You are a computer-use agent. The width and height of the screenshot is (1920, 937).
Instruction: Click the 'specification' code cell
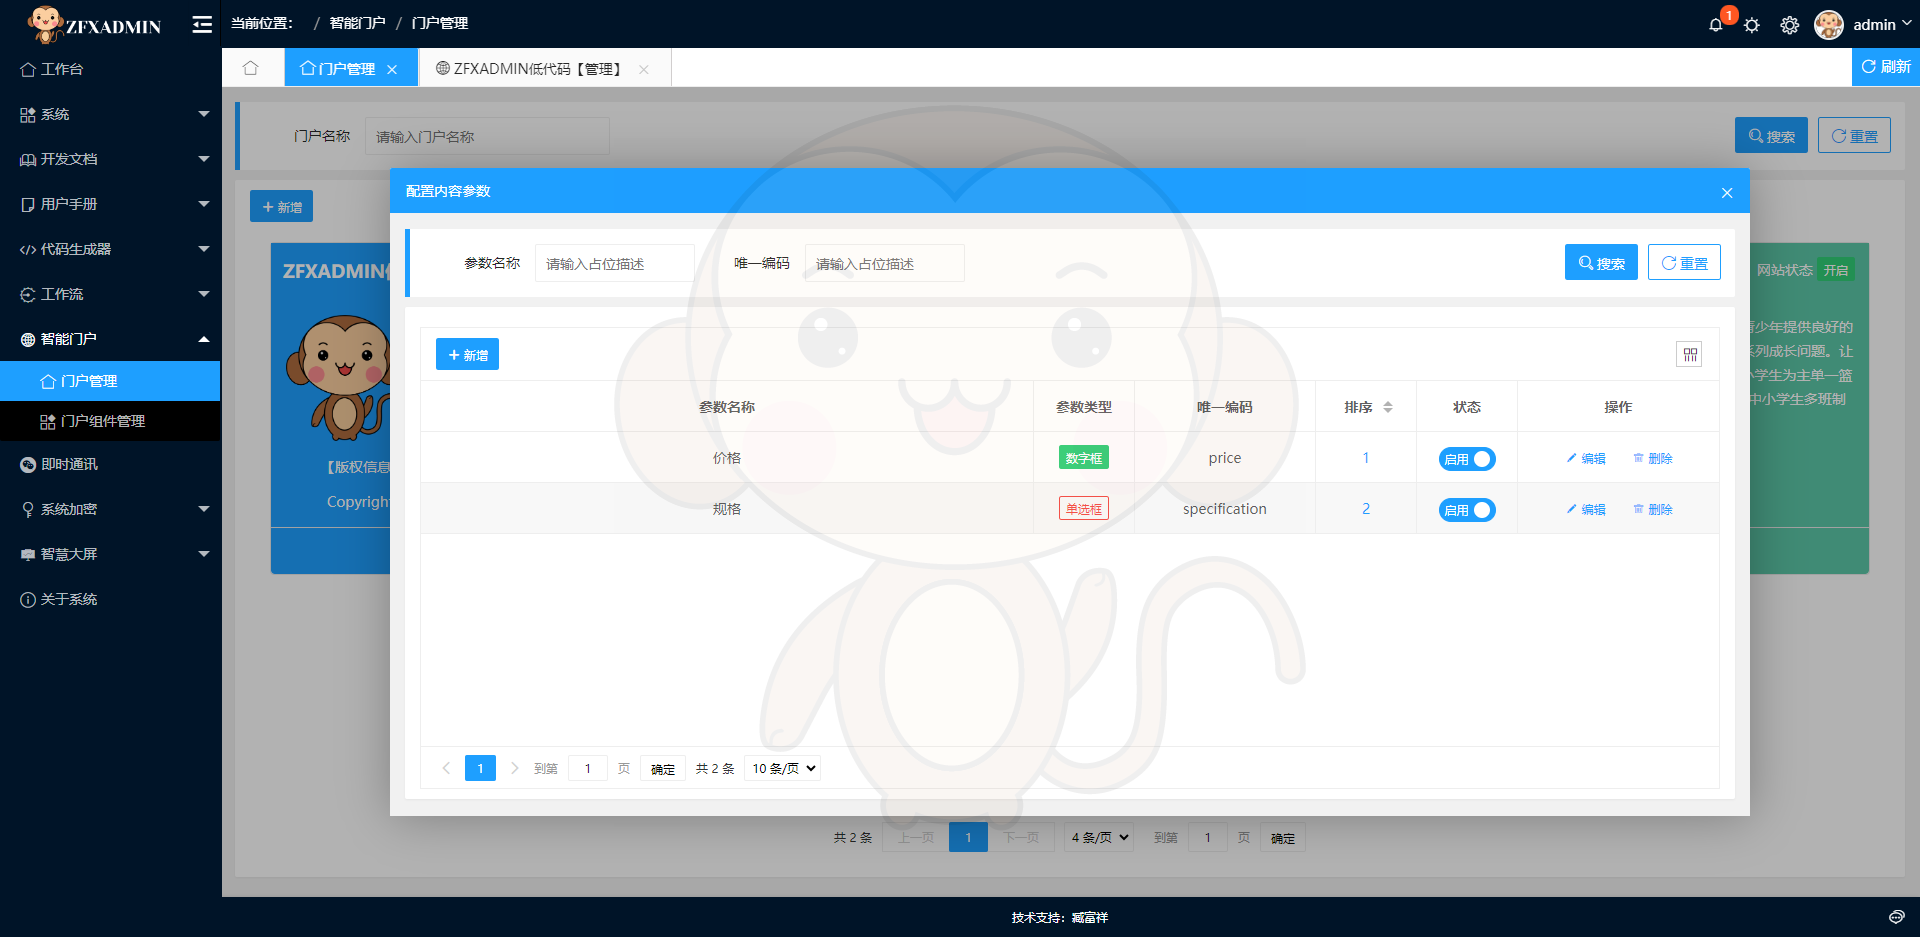click(x=1225, y=509)
